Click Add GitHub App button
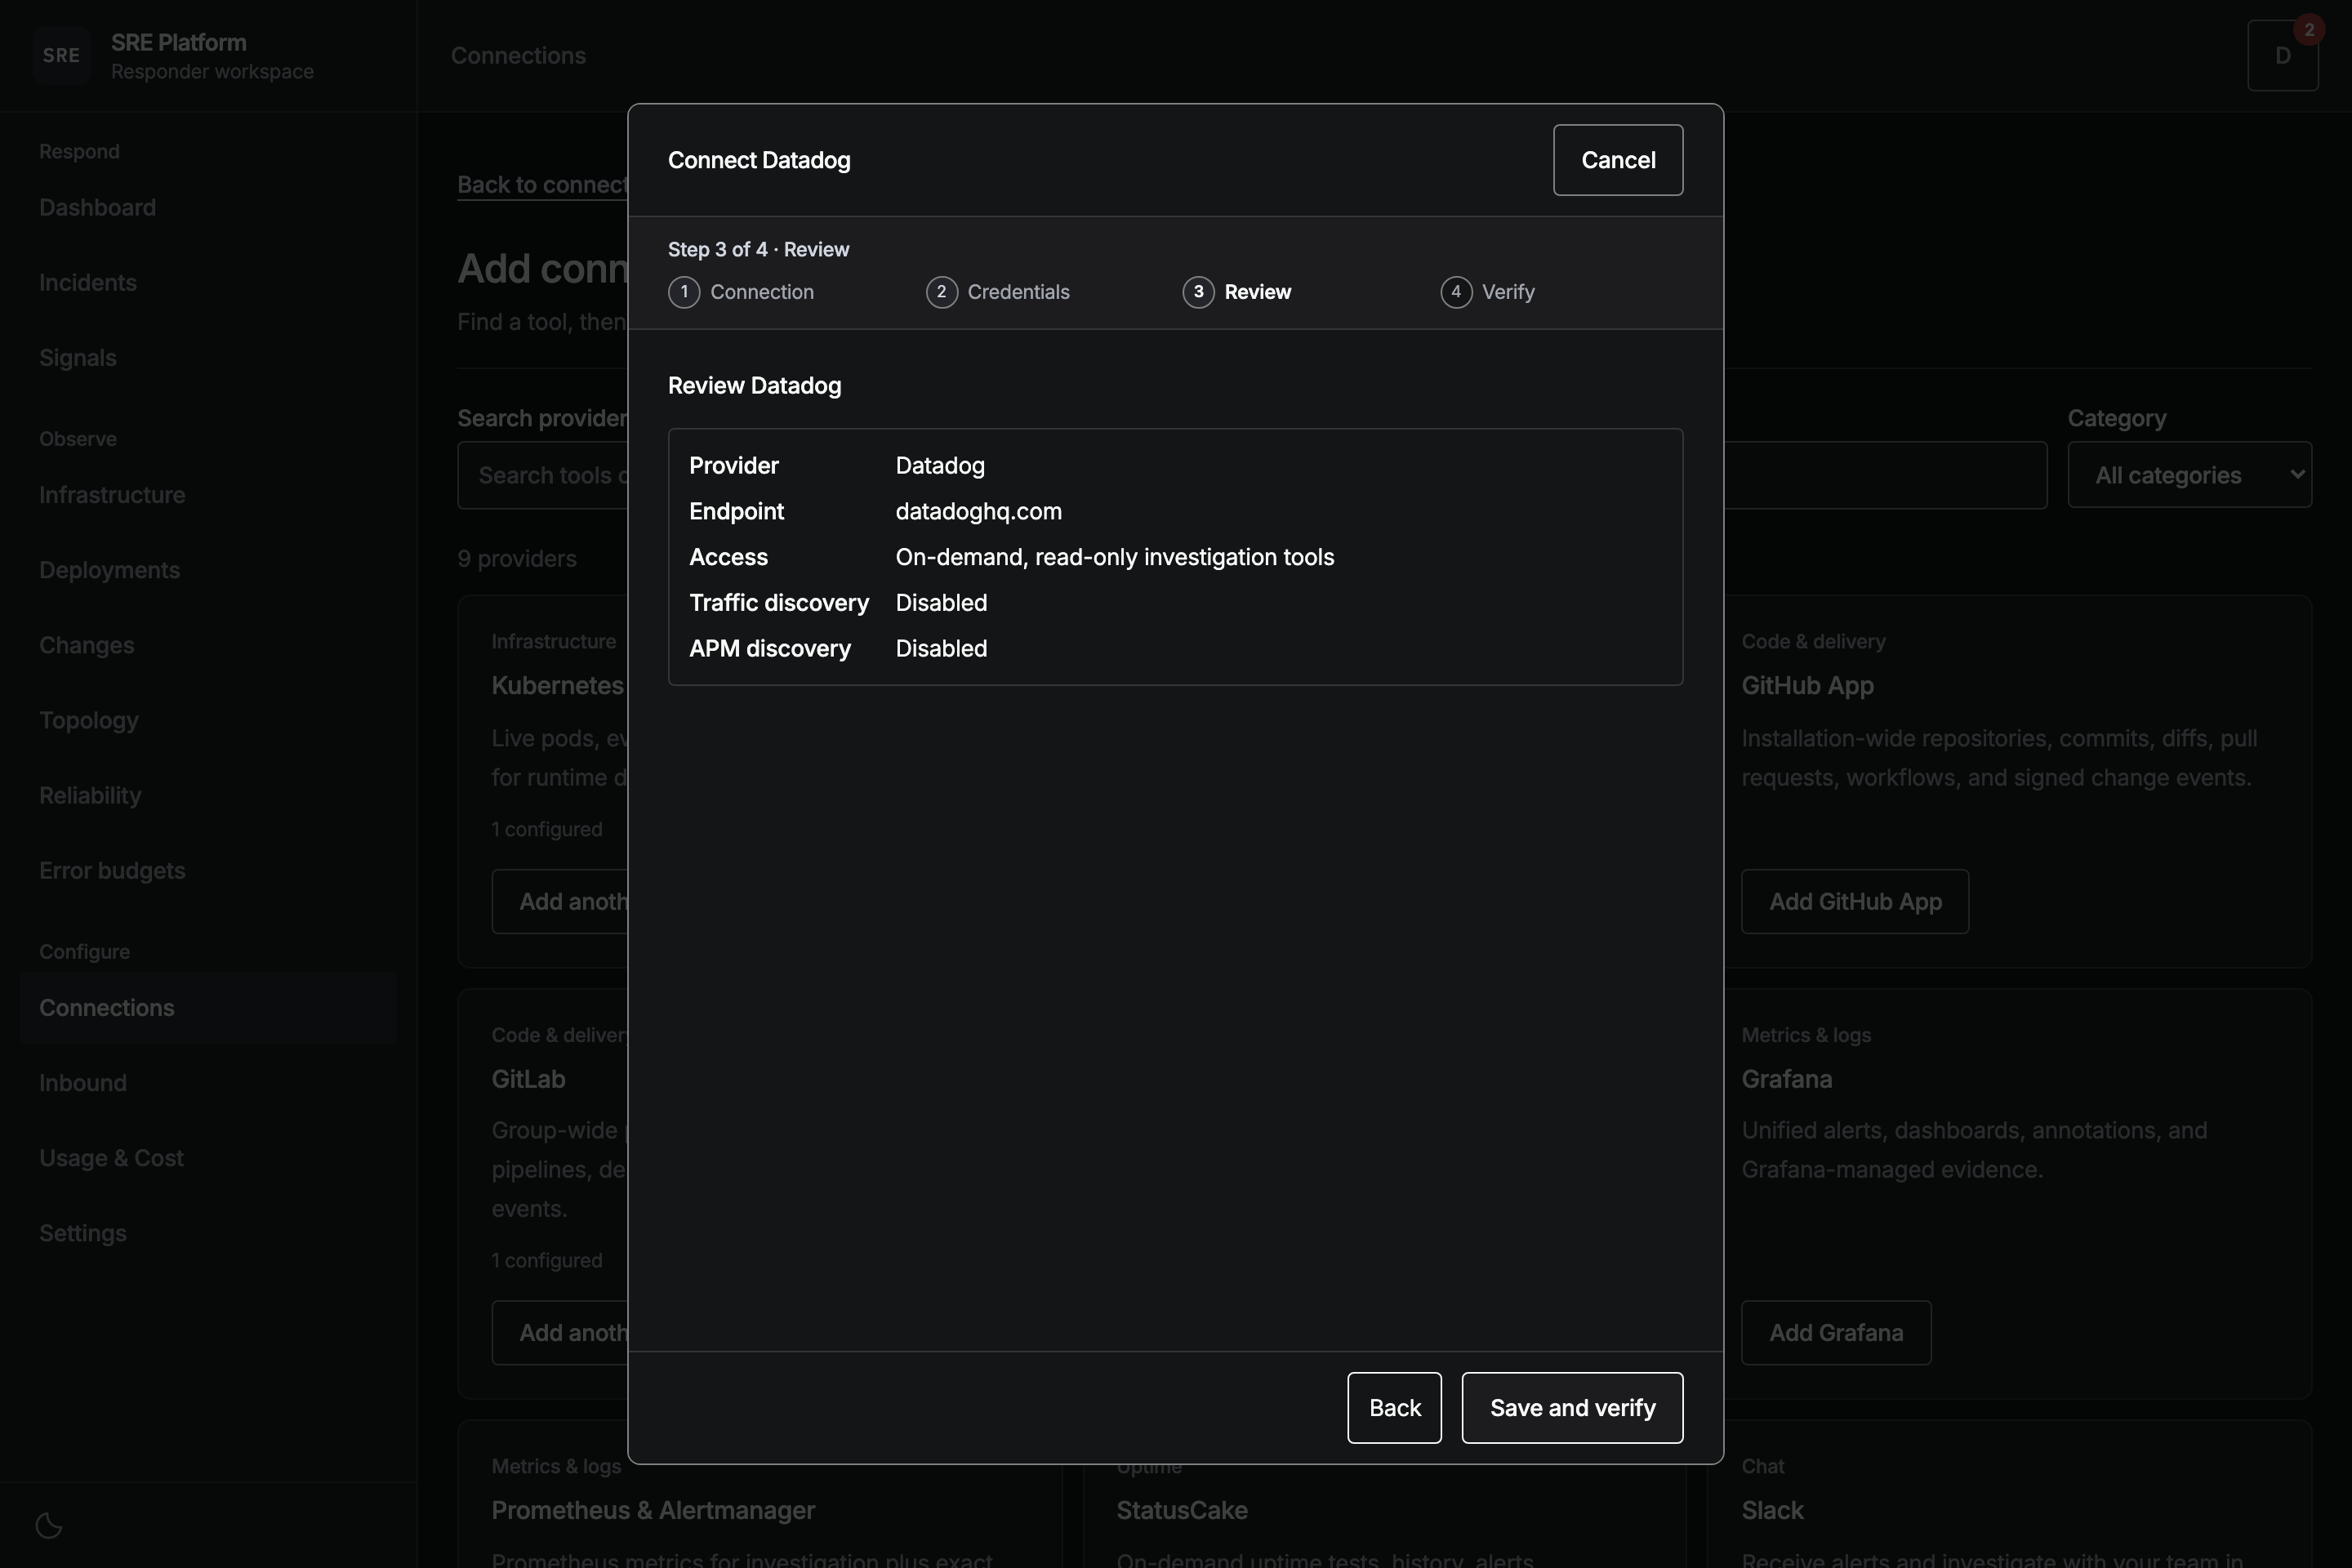Viewport: 2352px width, 1568px height. 1855,901
